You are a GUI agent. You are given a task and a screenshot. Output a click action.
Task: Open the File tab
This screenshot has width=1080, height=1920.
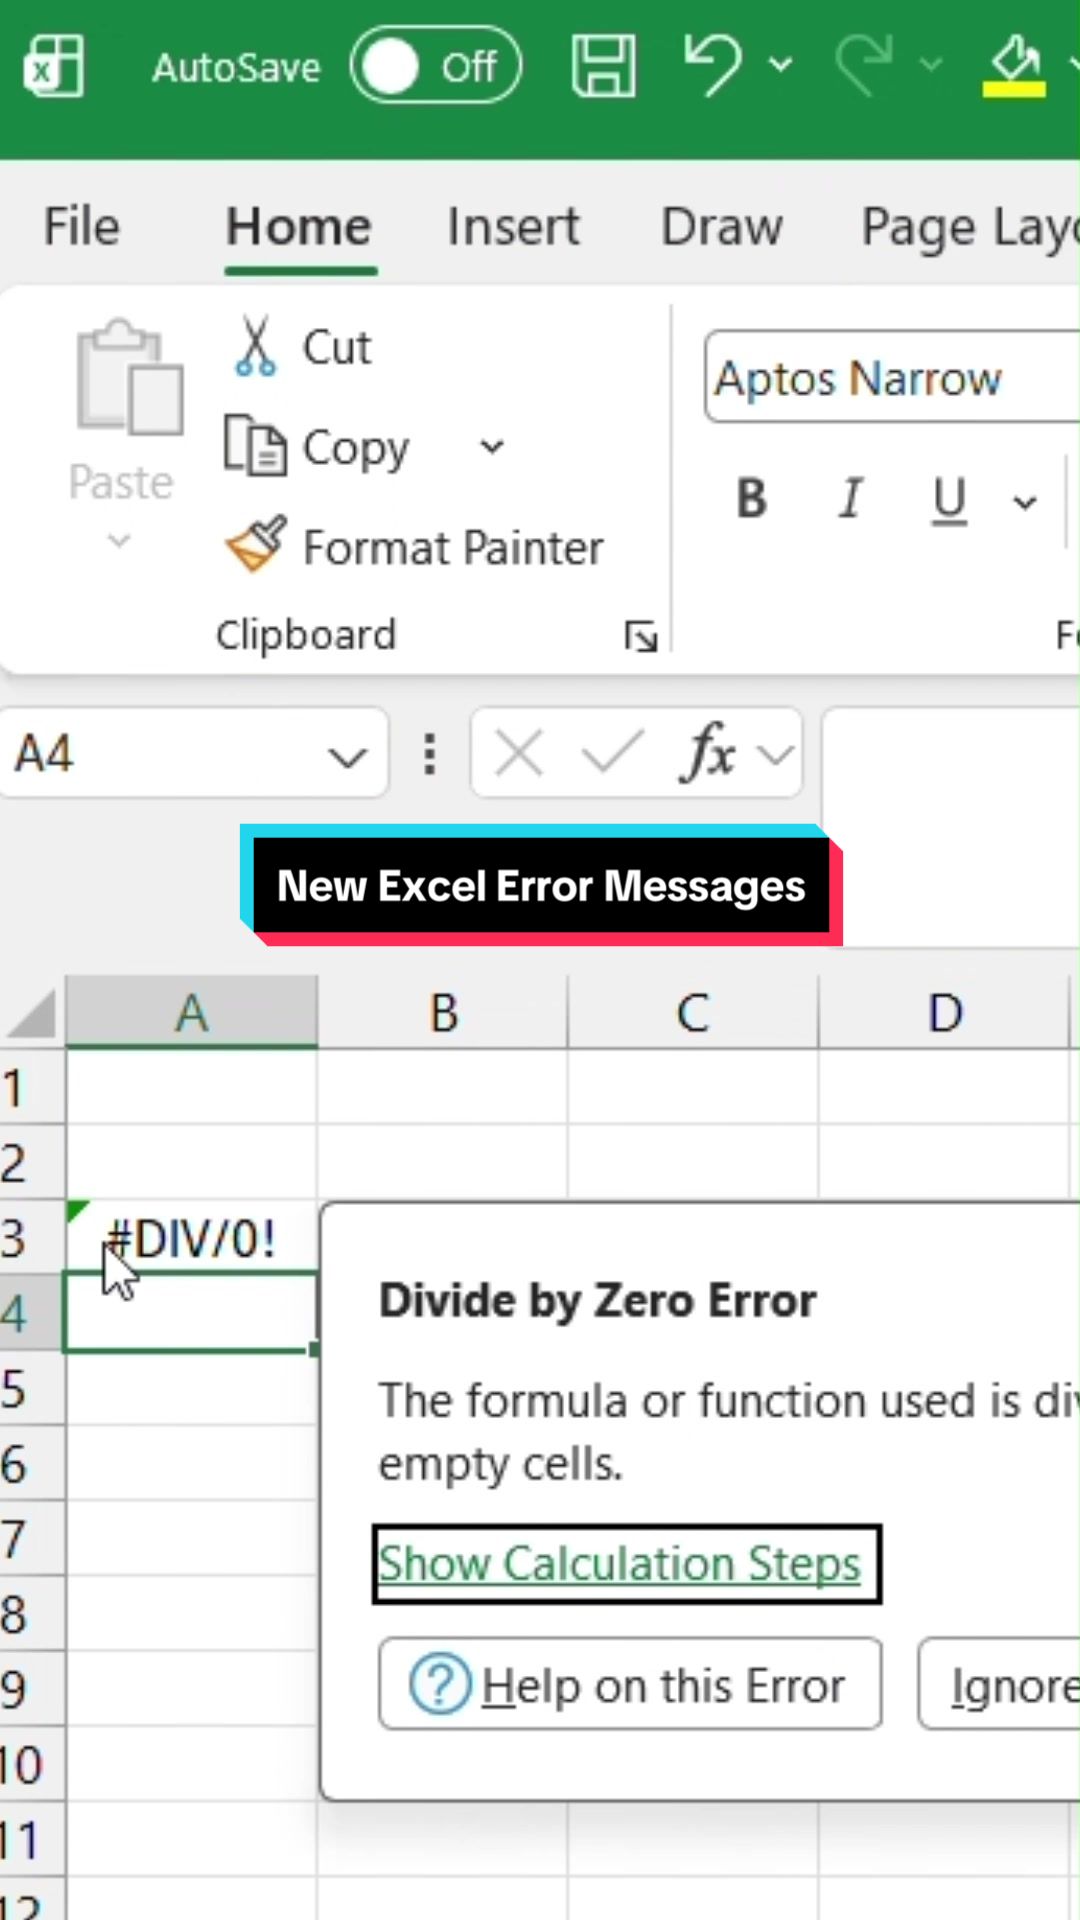pos(81,226)
